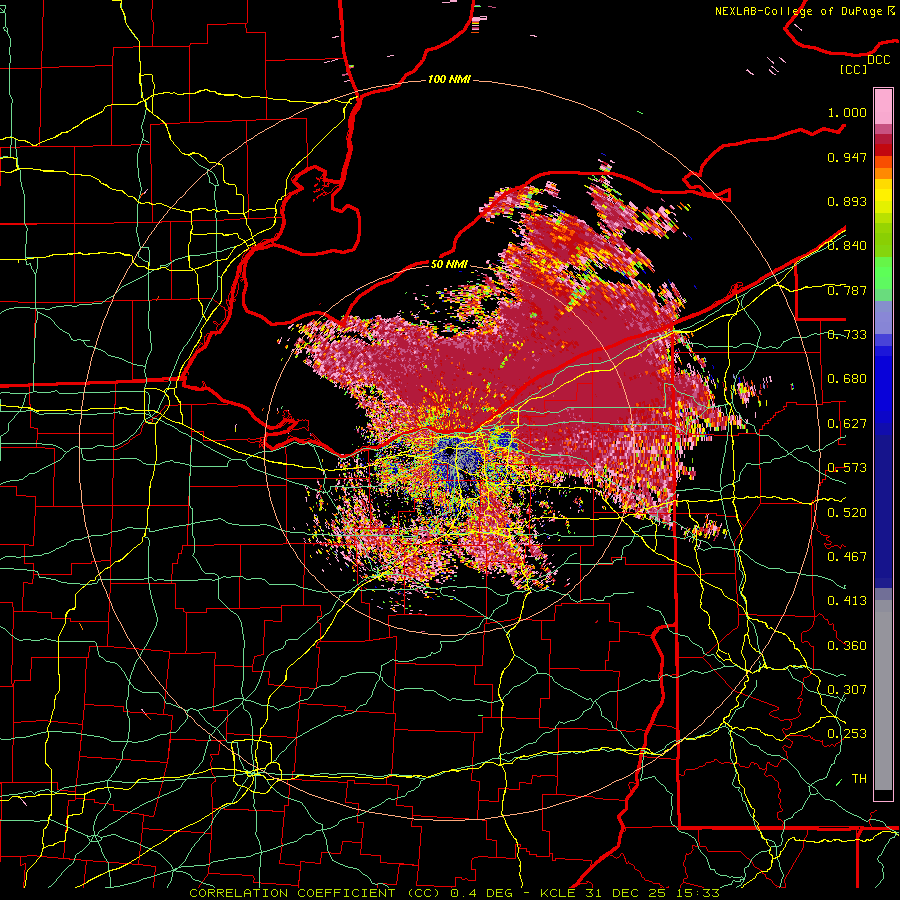The image size is (900, 900).
Task: Click the DCC label above the color scale
Action: (x=878, y=60)
